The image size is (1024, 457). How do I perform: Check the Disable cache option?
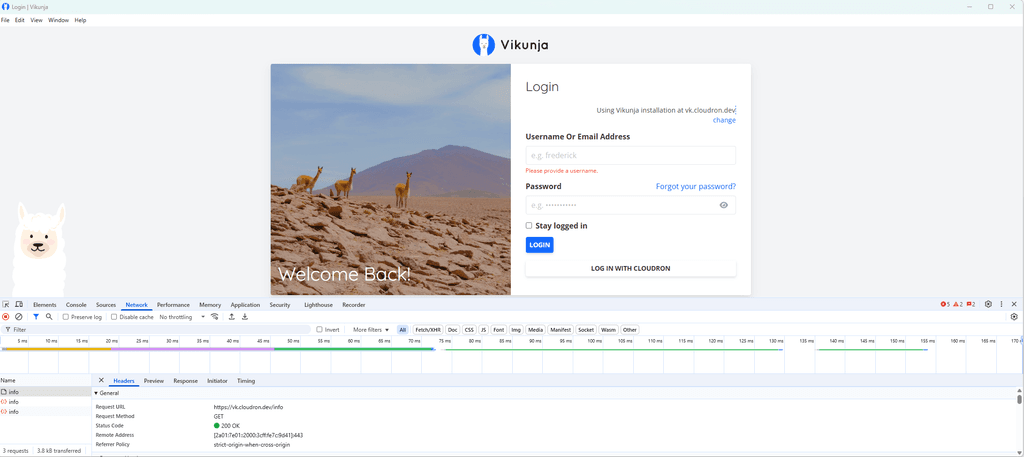(114, 317)
